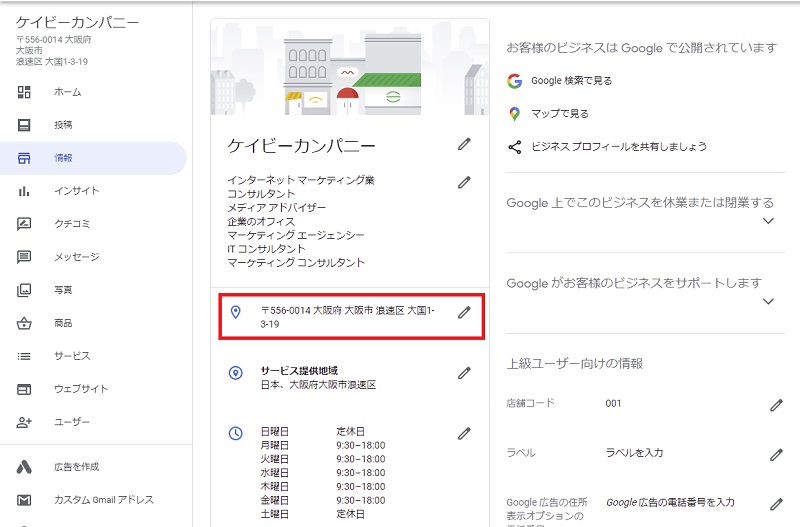Click マップで見る link
Screen dimensions: 800x527
coord(560,114)
